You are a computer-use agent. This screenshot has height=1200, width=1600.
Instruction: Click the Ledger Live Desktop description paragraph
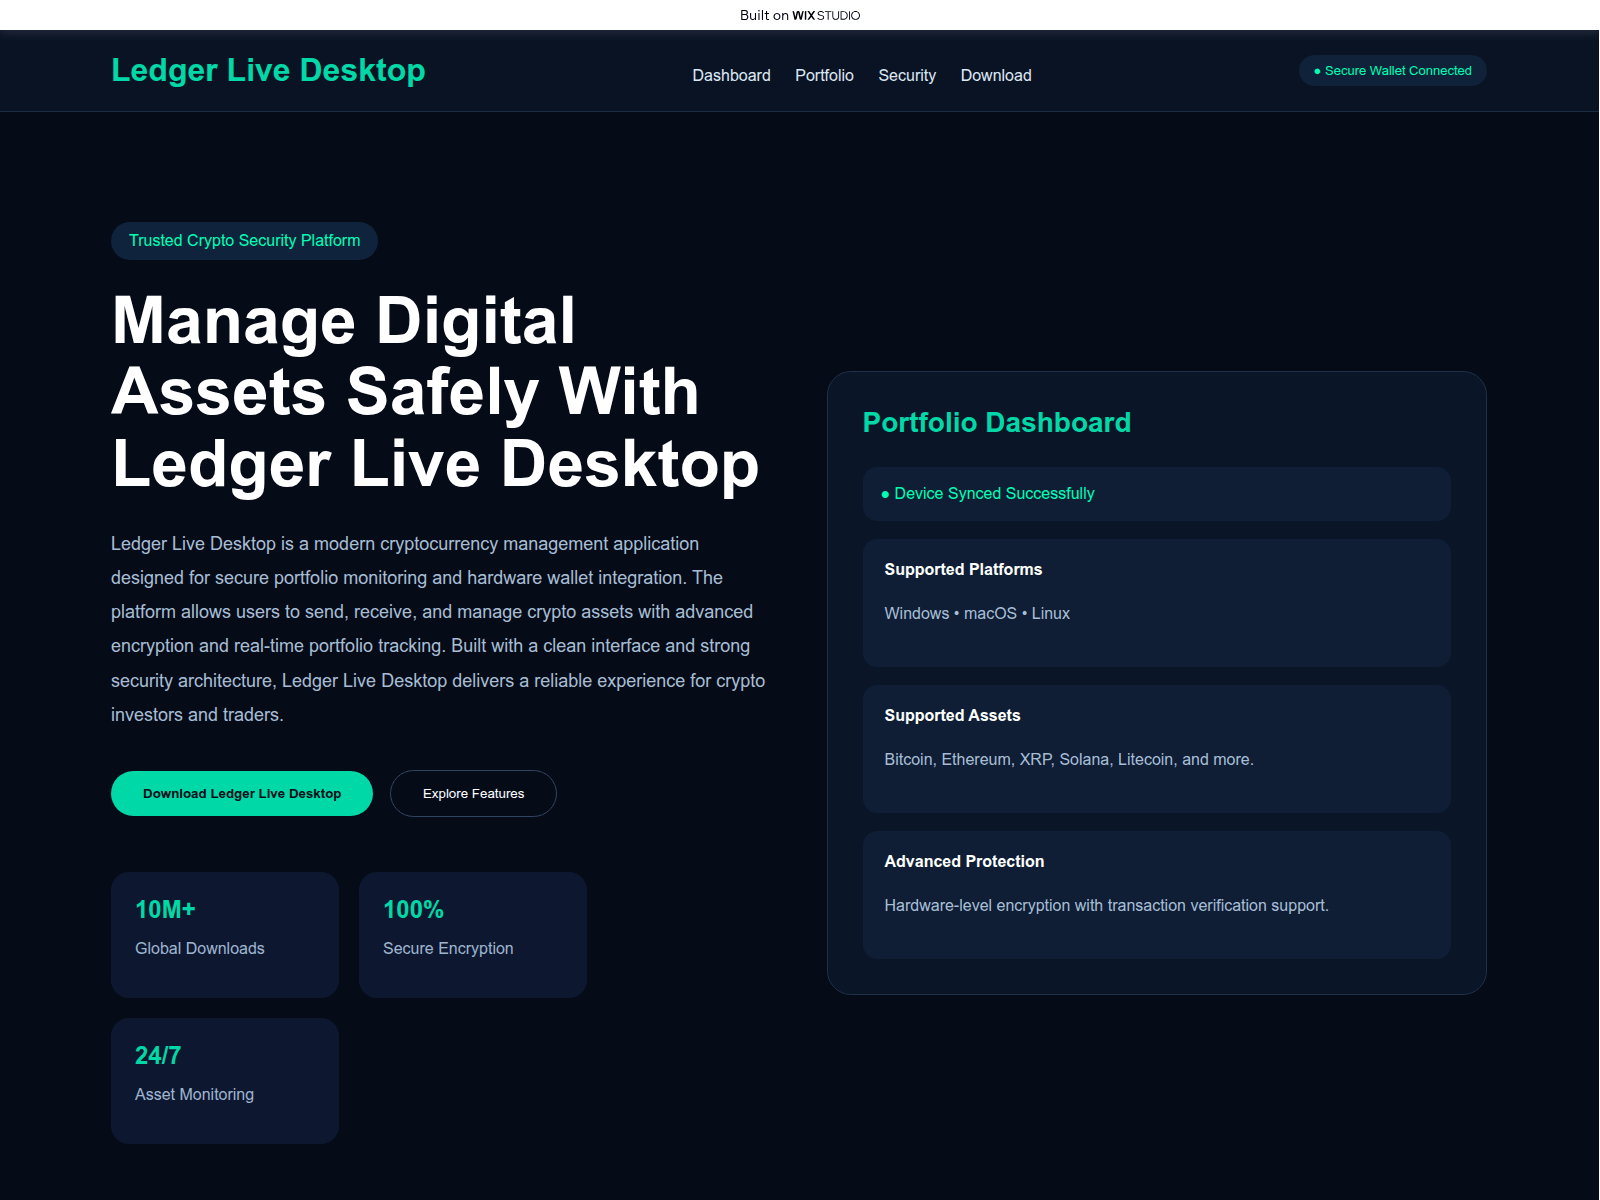coord(438,629)
